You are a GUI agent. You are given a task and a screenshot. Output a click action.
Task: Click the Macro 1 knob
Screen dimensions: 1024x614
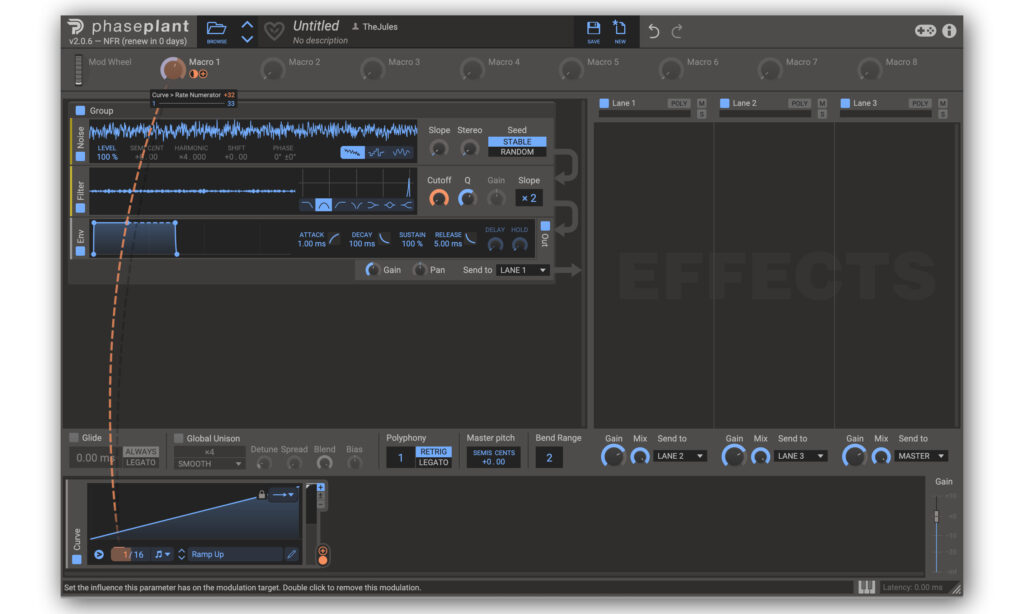(173, 69)
